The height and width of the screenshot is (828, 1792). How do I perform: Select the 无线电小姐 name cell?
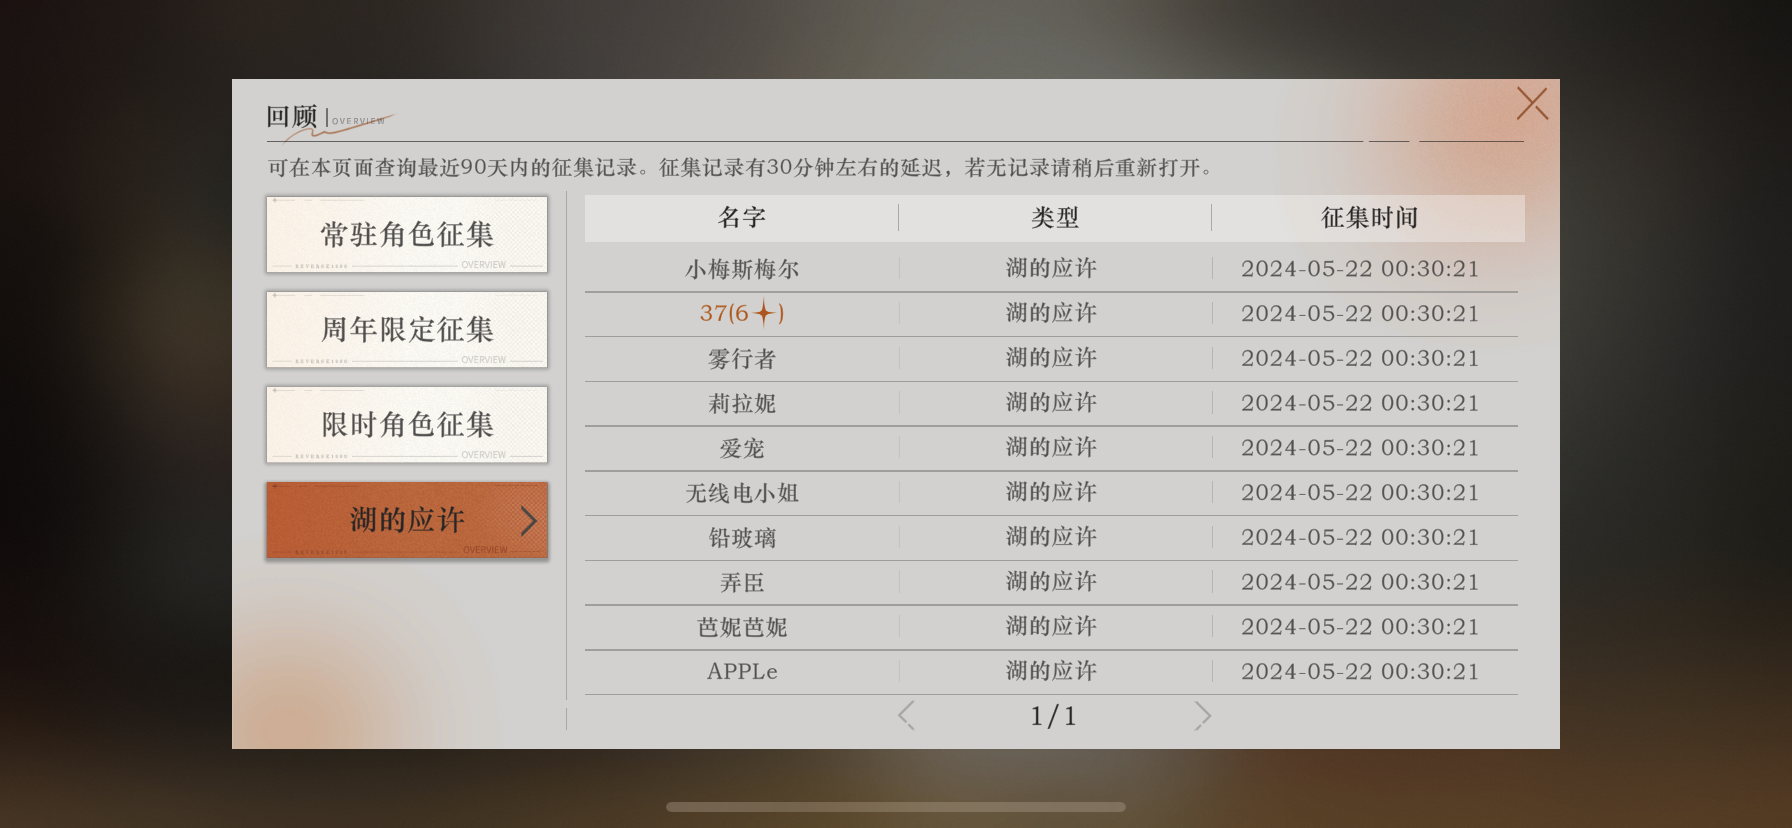[742, 493]
